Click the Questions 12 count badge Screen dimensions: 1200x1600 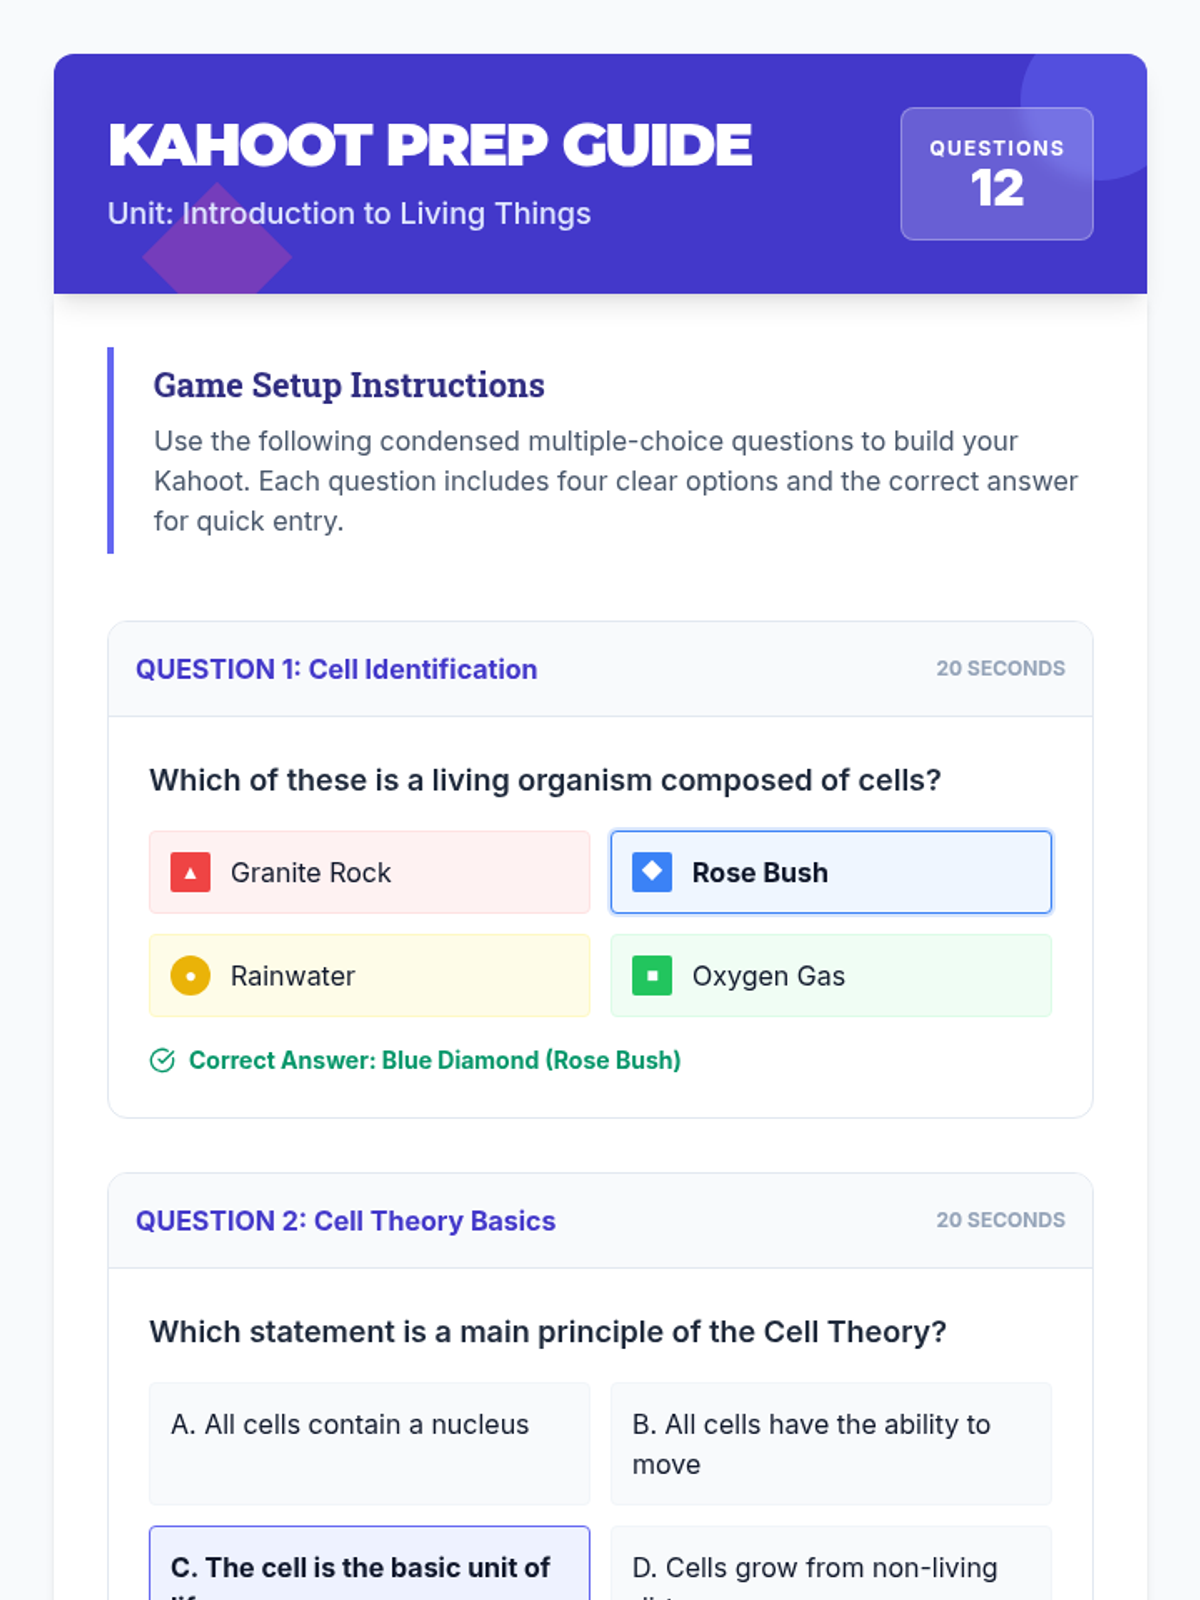[996, 174]
